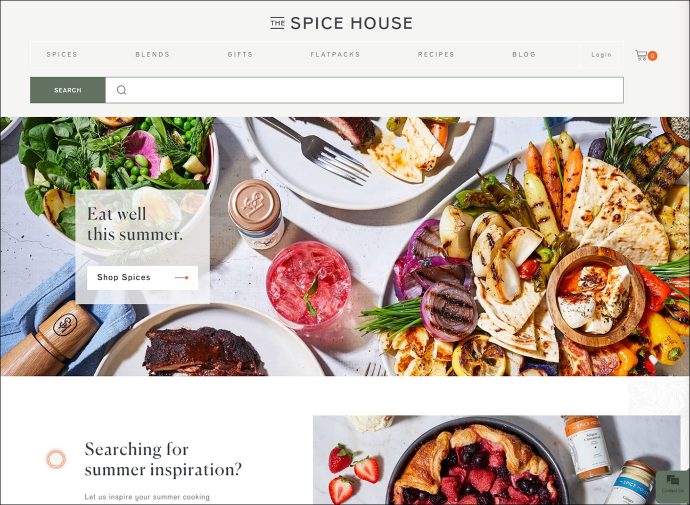Click the Eat well this summer heading
This screenshot has width=690, height=505.
tap(135, 224)
